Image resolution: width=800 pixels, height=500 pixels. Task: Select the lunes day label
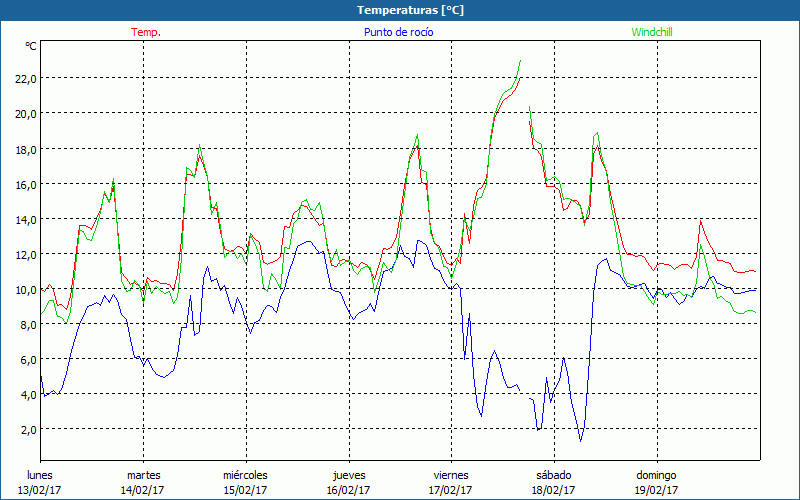click(x=40, y=474)
